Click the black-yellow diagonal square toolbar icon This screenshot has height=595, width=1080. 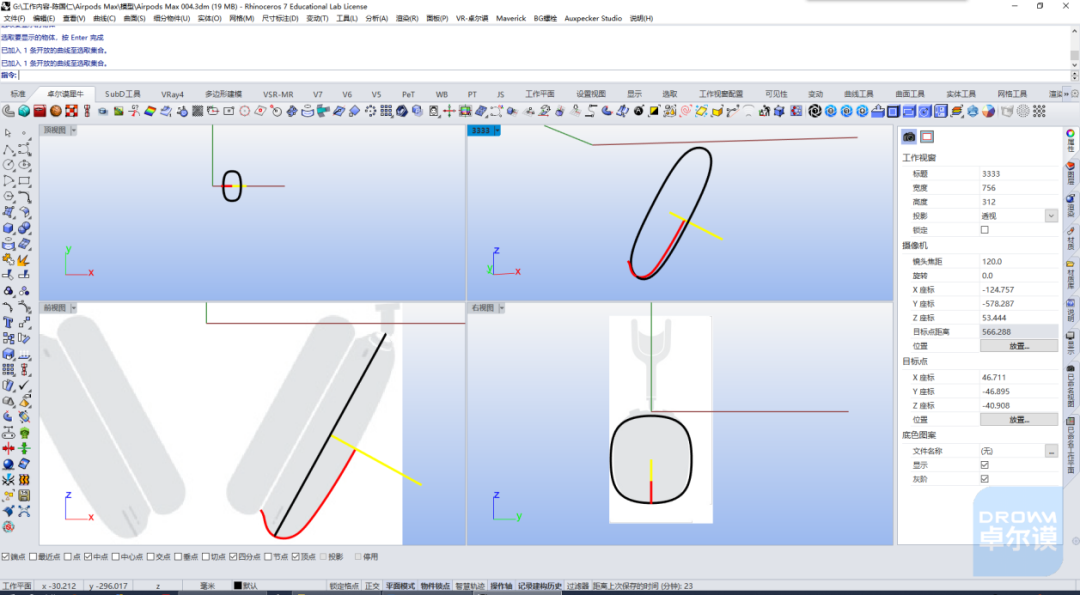pos(653,111)
